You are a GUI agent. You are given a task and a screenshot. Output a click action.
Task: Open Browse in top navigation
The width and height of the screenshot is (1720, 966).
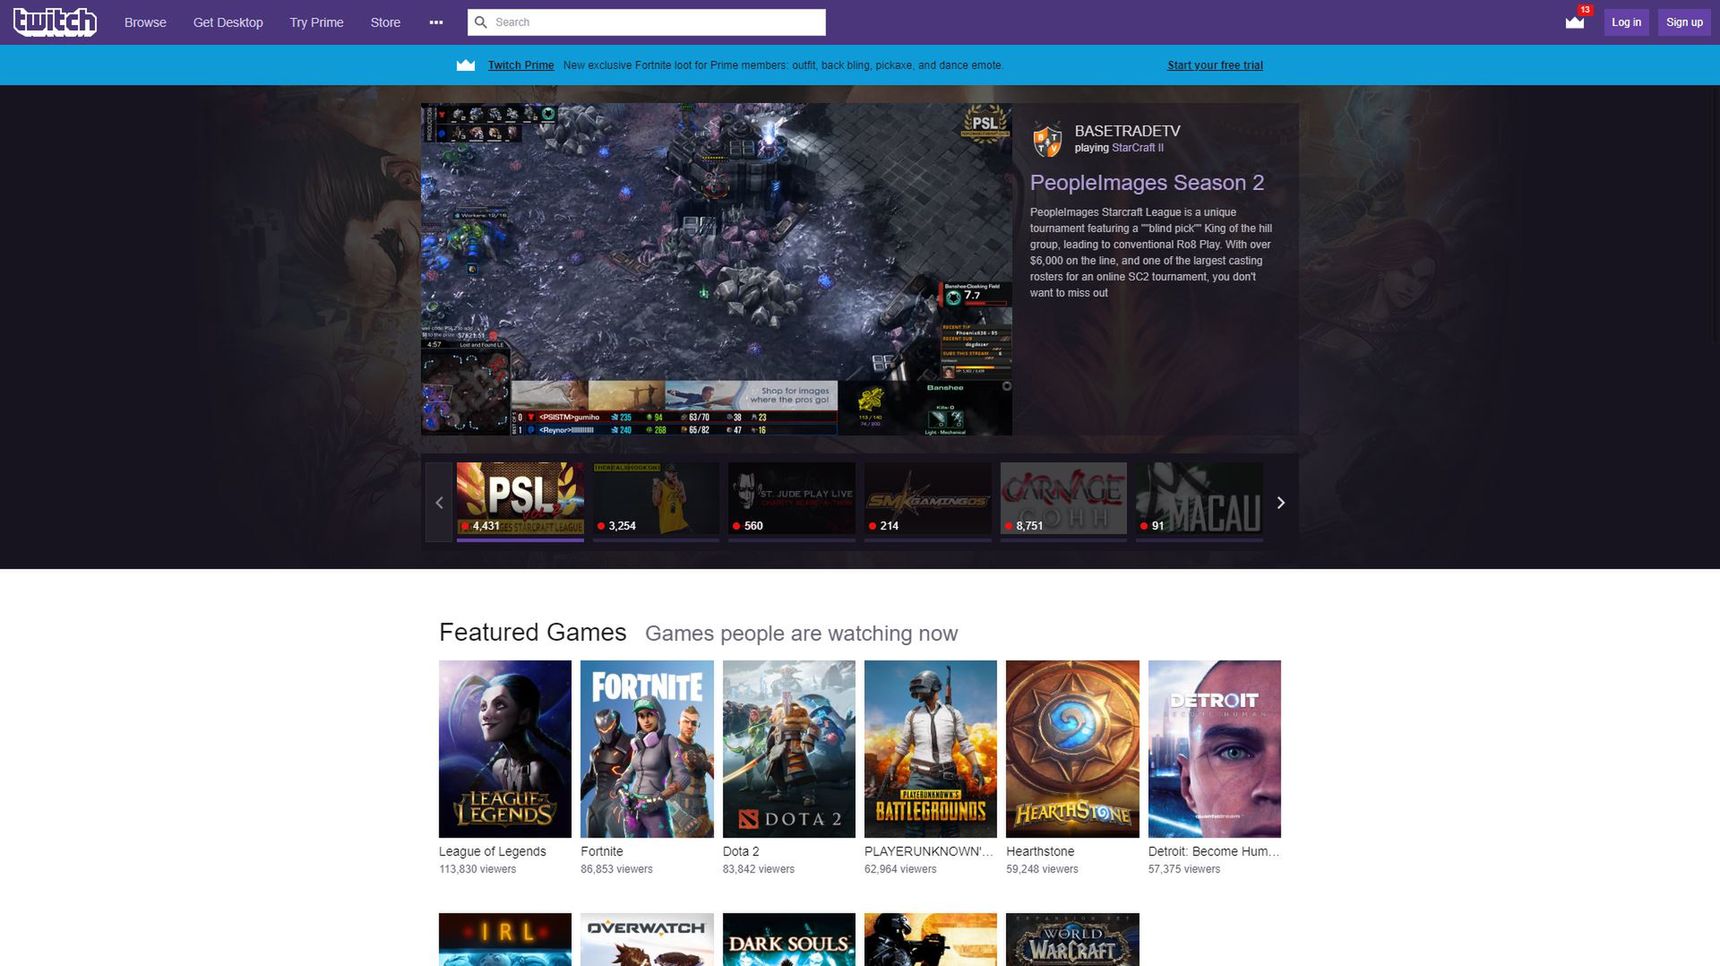(145, 22)
